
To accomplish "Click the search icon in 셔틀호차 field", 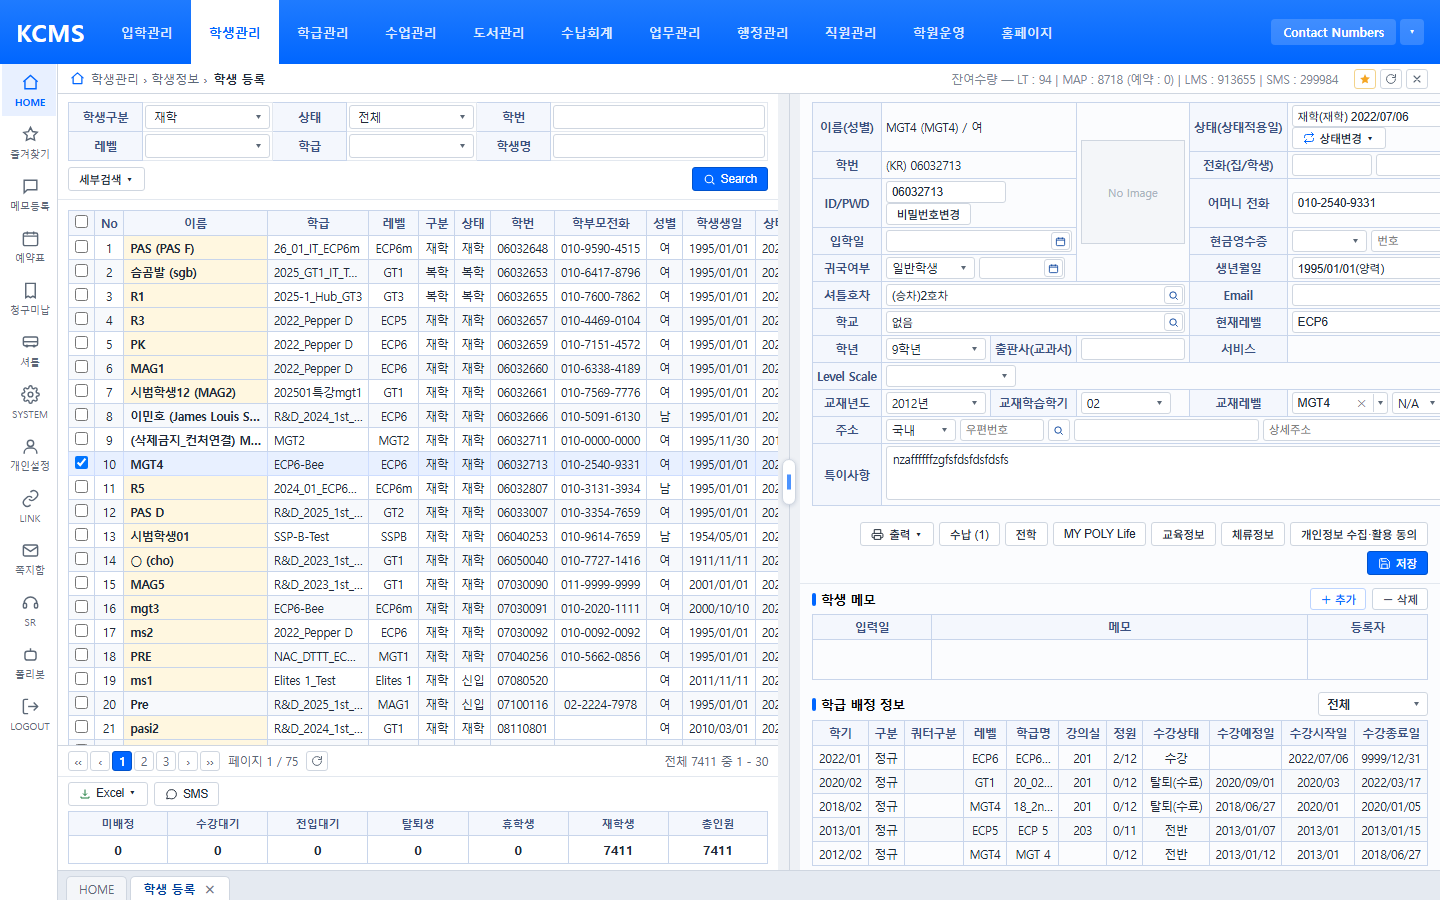I will [x=1173, y=295].
